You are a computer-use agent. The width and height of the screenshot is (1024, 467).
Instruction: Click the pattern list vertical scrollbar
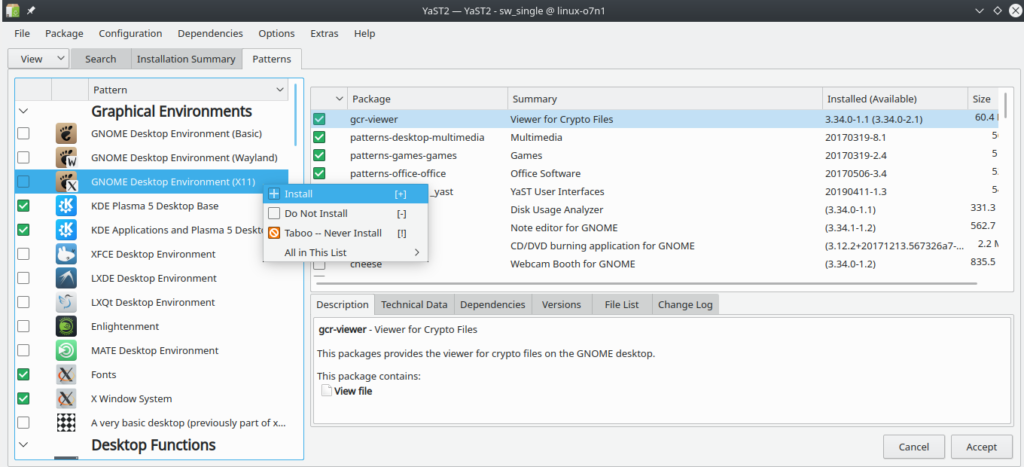pos(296,113)
